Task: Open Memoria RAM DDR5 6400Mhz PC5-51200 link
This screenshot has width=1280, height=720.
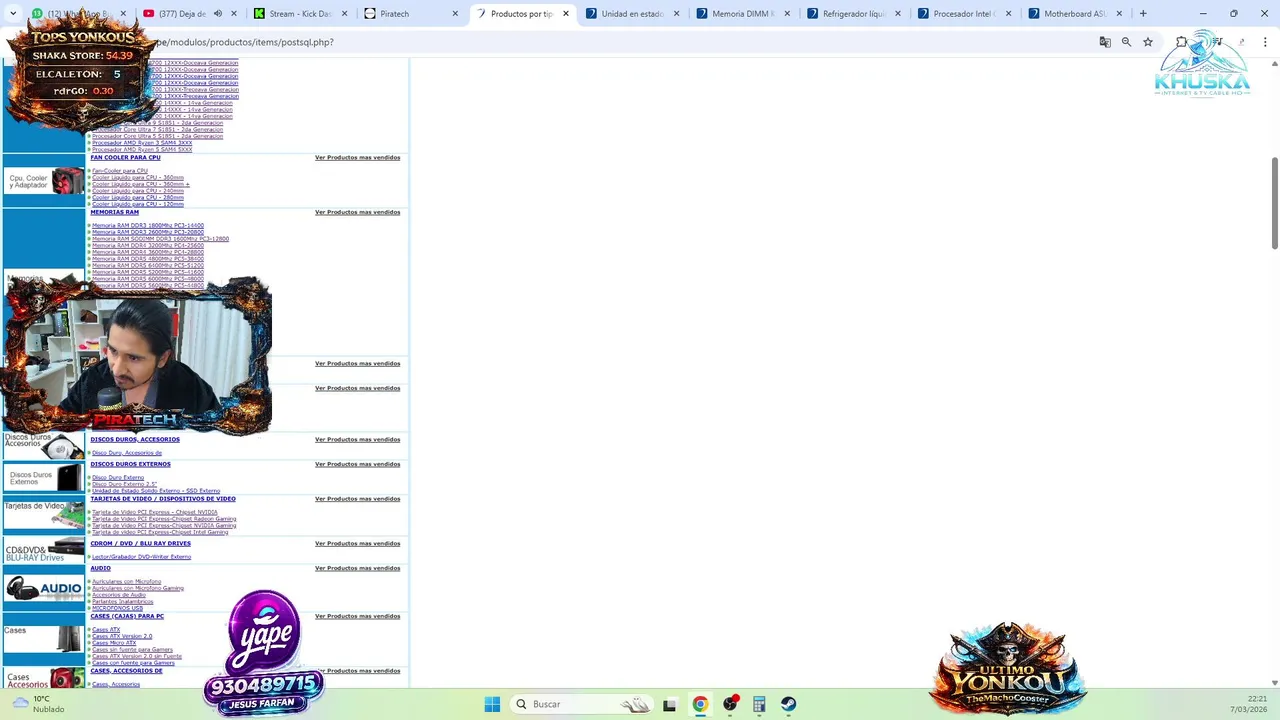Action: click(x=148, y=265)
